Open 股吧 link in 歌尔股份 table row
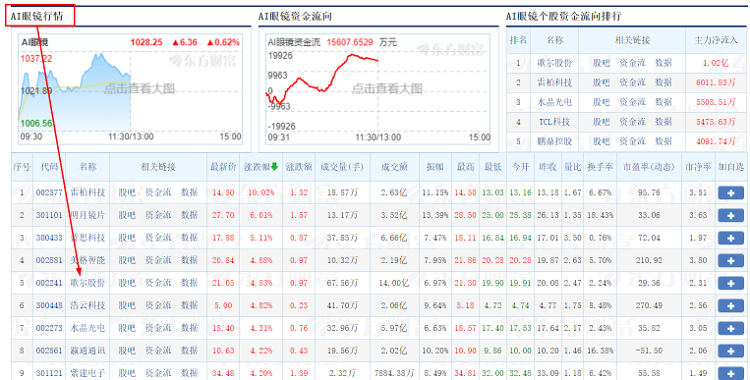Viewport: 750px width, 380px height. (x=127, y=283)
